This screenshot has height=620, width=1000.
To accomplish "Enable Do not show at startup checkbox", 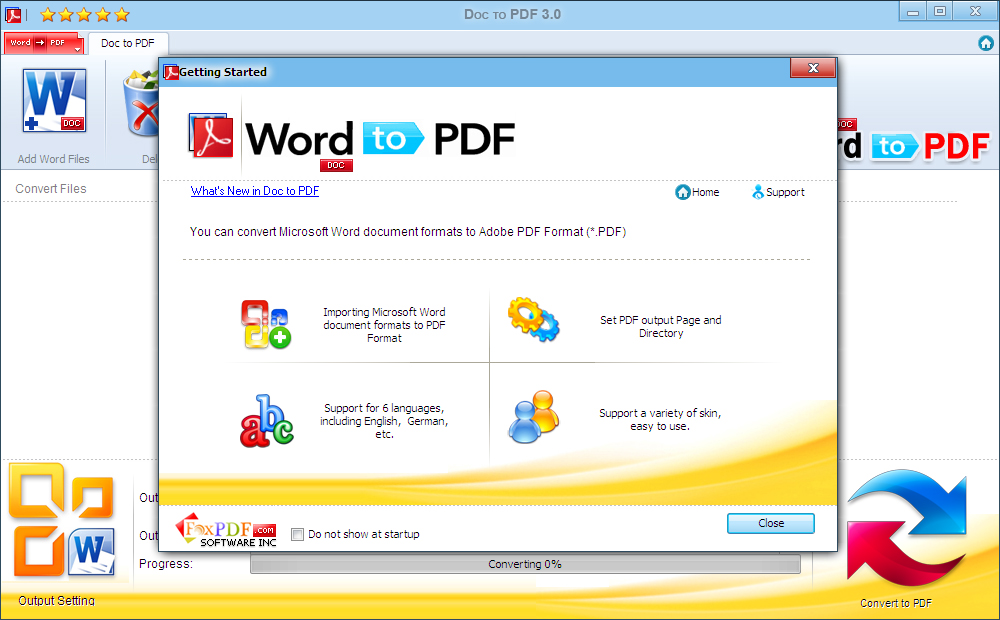I will (x=297, y=535).
